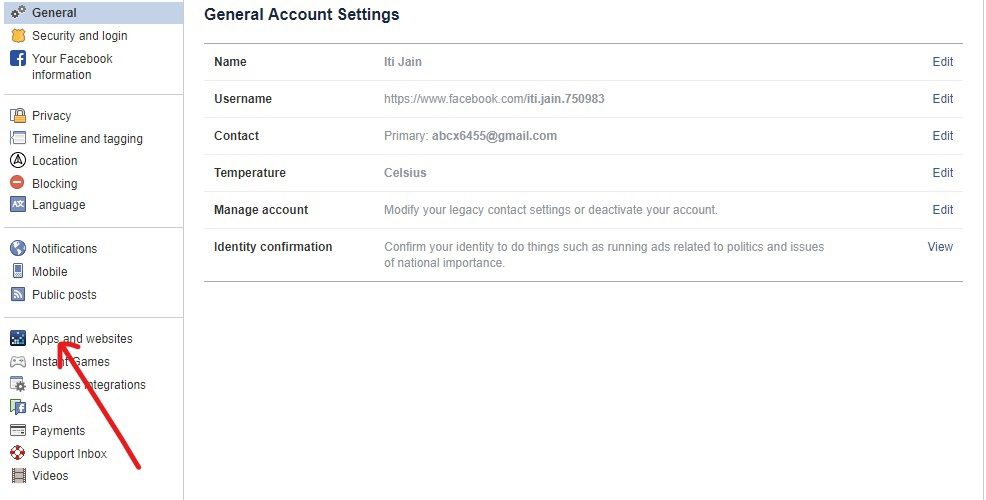Open the Support Inbox
986x500 pixels.
[x=69, y=453]
